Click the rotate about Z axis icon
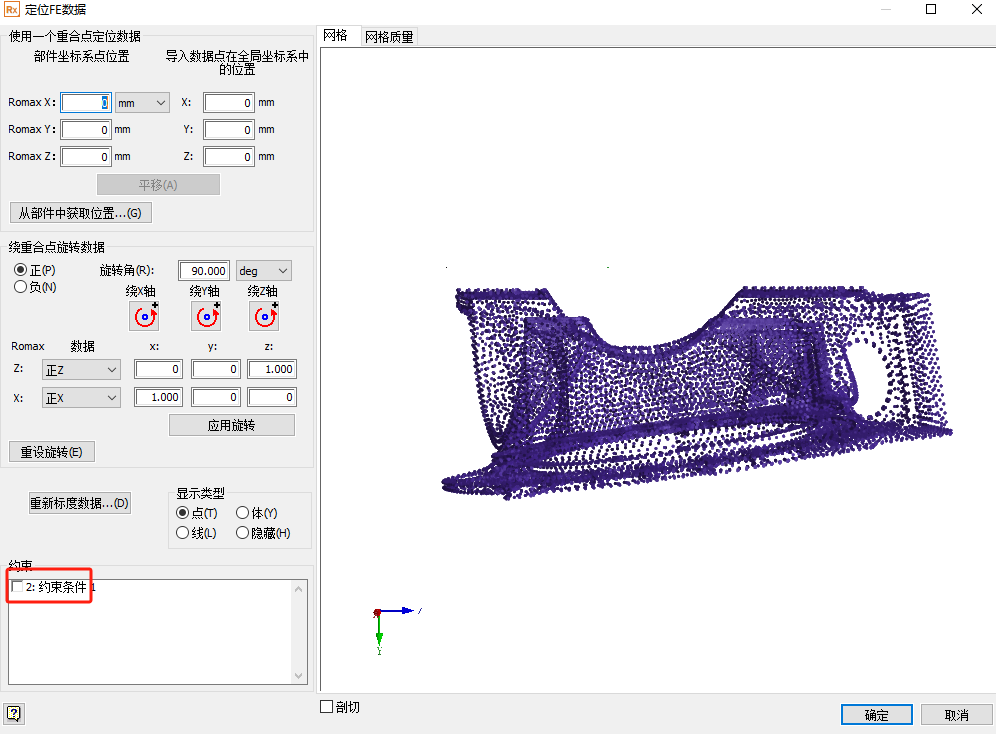Viewport: 996px width, 734px height. coord(264,316)
